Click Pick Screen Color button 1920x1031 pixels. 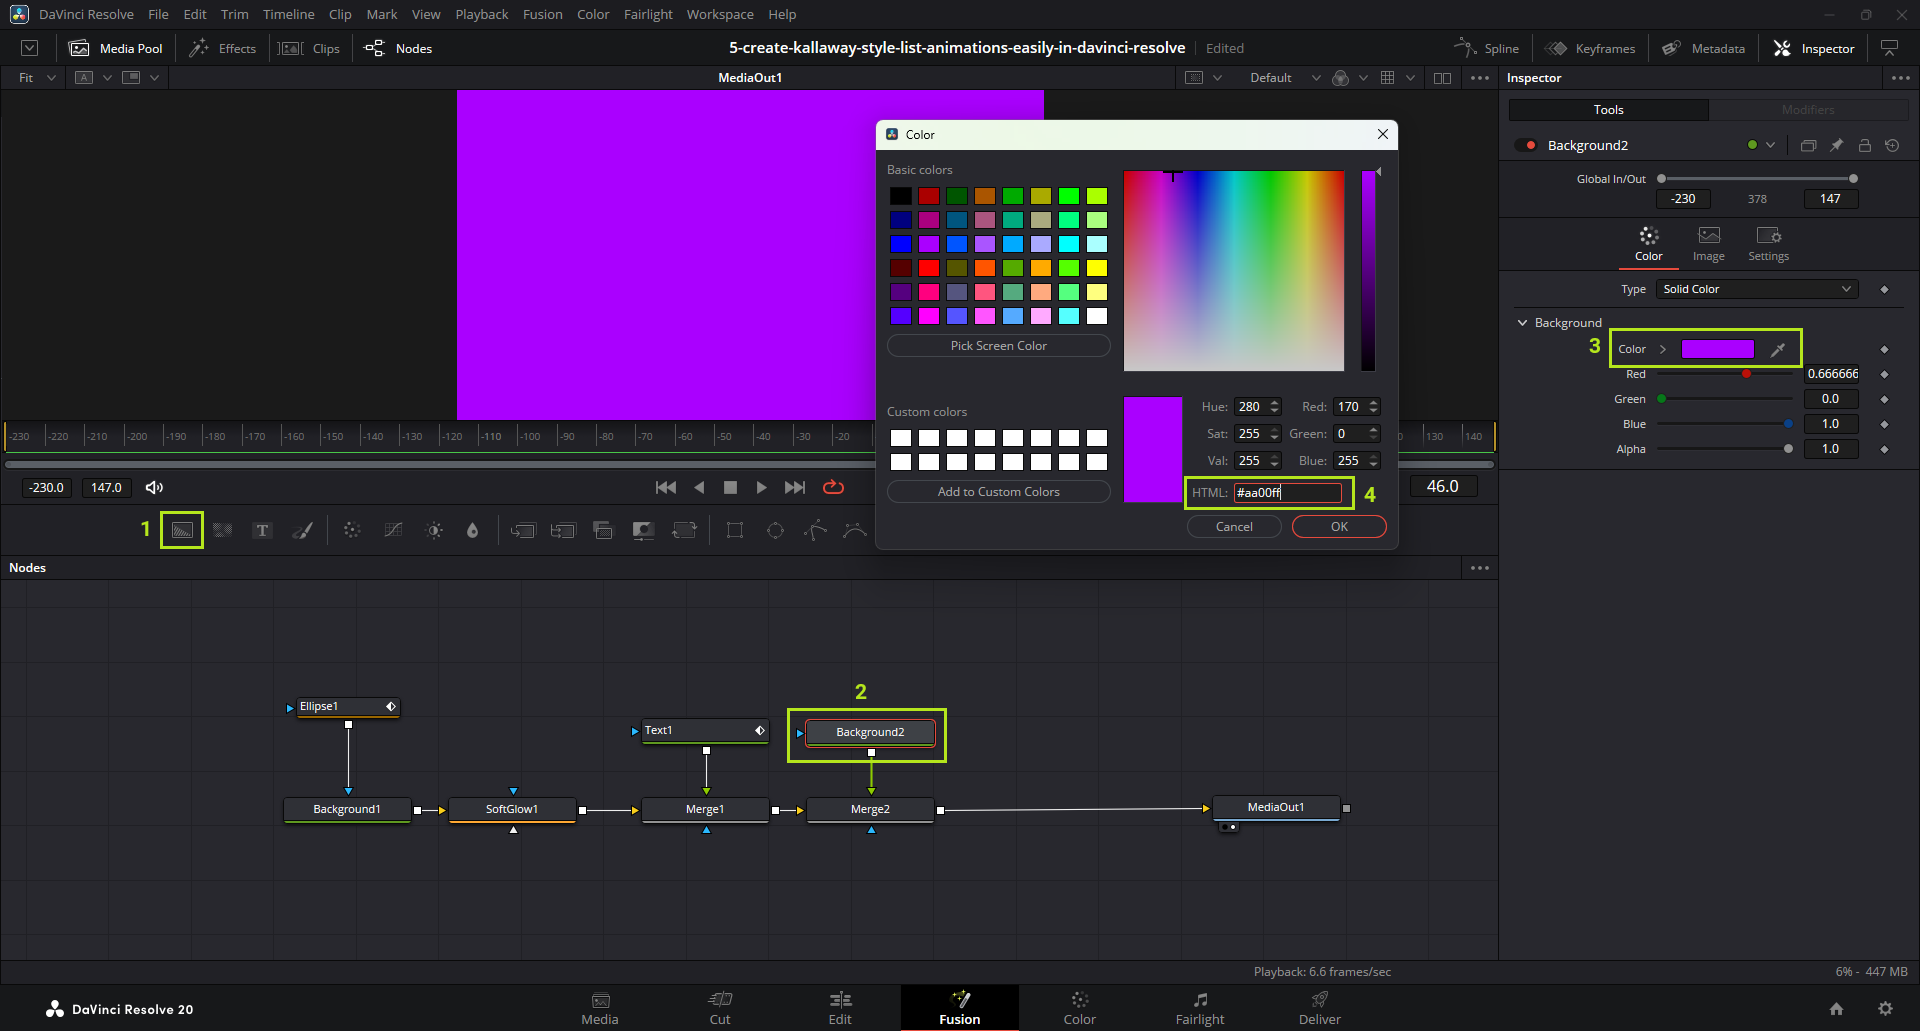pyautogui.click(x=998, y=346)
